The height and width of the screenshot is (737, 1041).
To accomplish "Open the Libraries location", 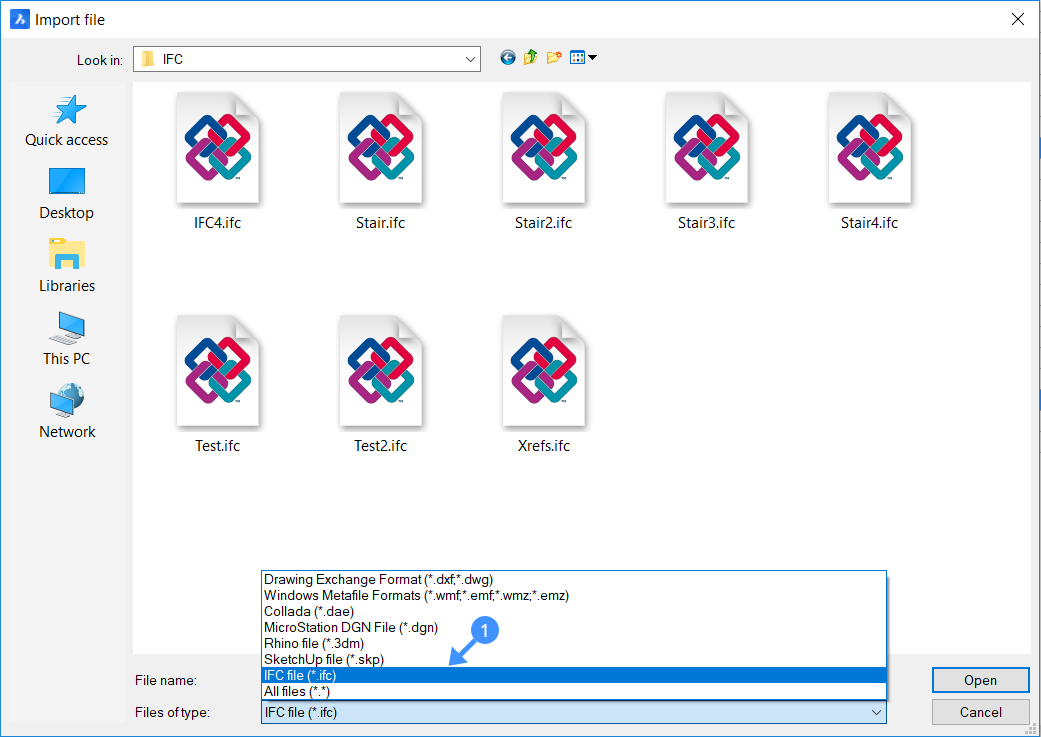I will [x=67, y=267].
